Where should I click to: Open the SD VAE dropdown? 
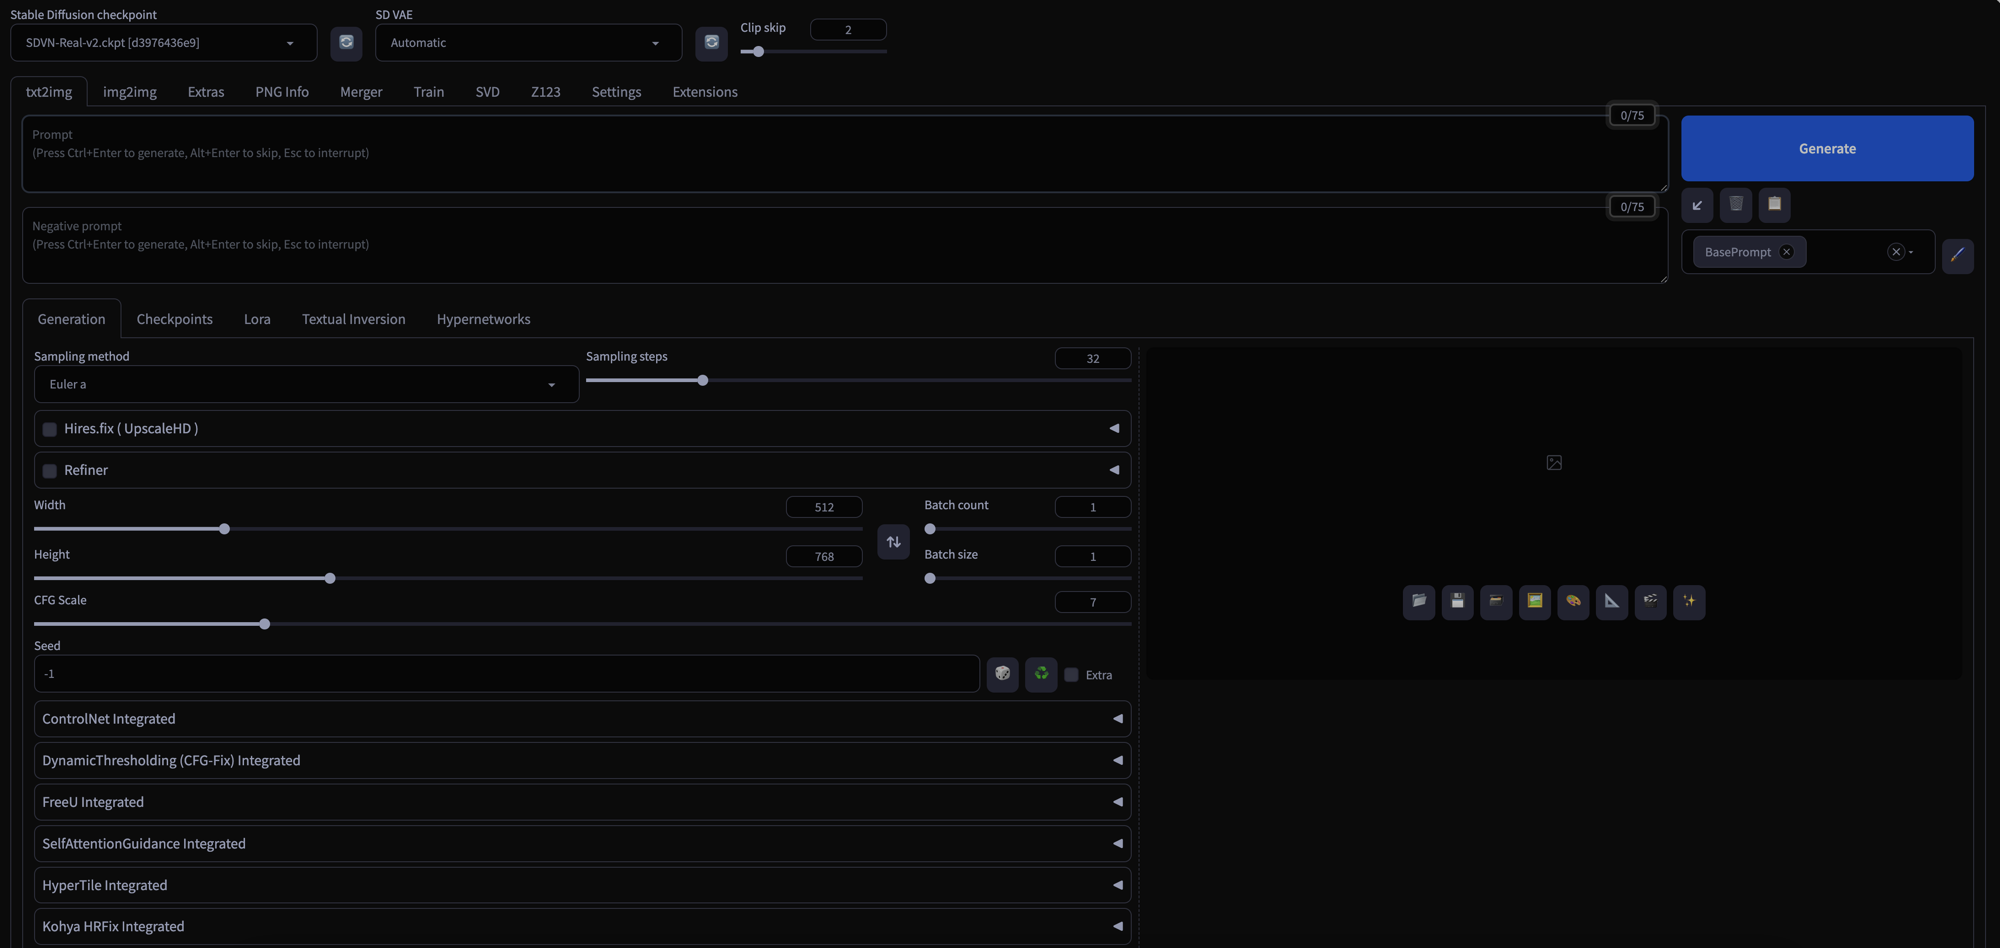click(527, 43)
